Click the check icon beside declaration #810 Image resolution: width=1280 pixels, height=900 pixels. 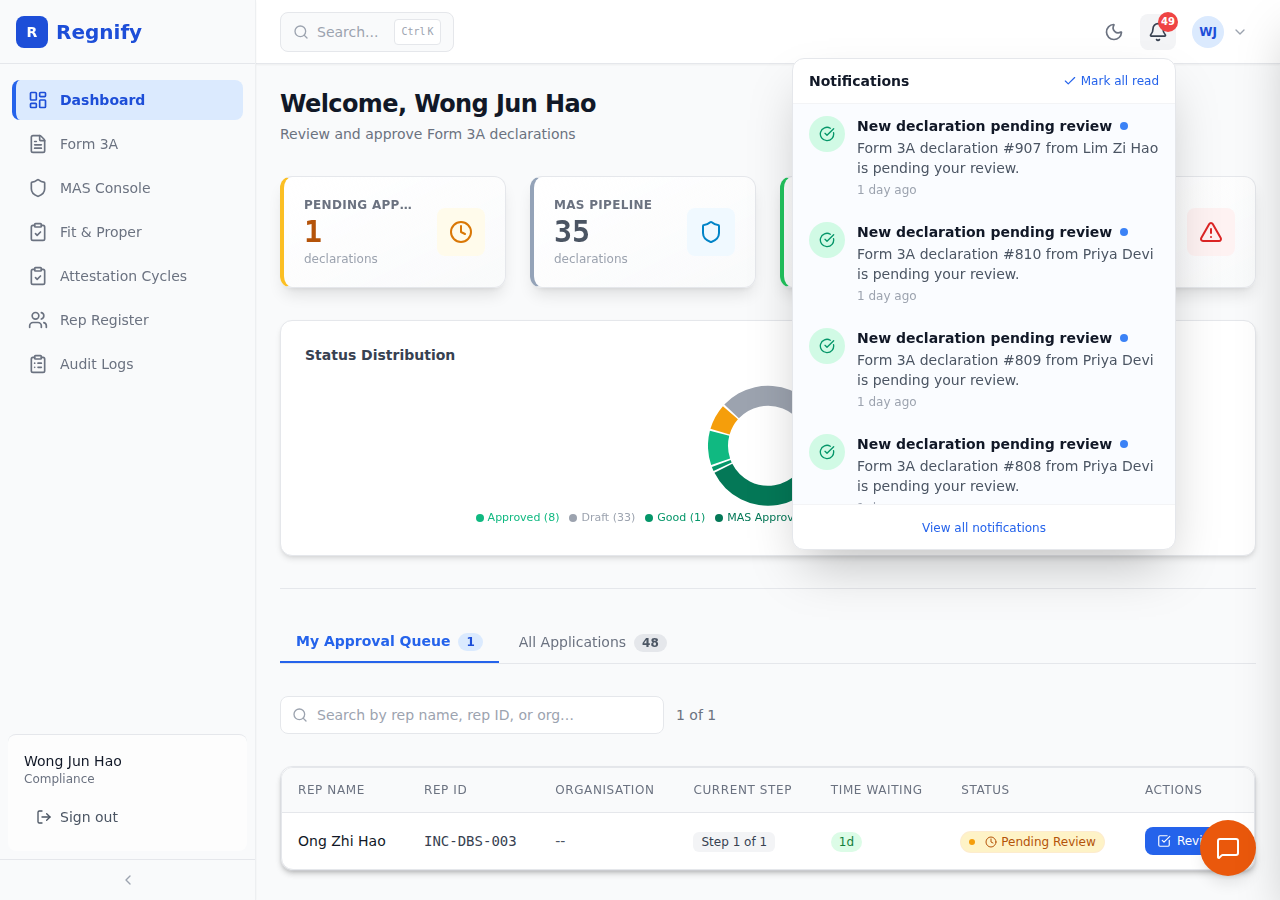(x=827, y=240)
